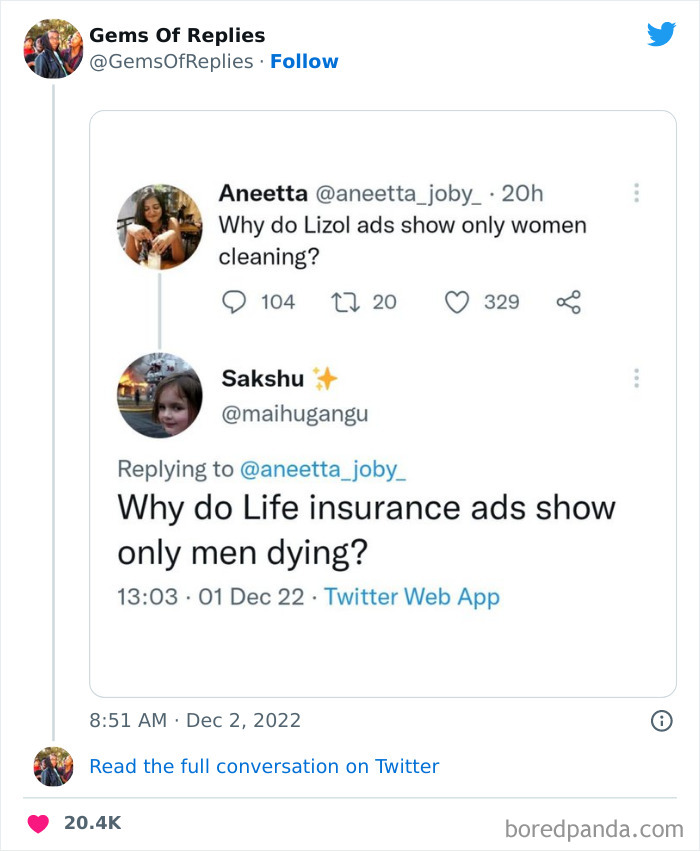Open the info icon beside the tweet date
Image resolution: width=700 pixels, height=851 pixels.
pos(661,720)
